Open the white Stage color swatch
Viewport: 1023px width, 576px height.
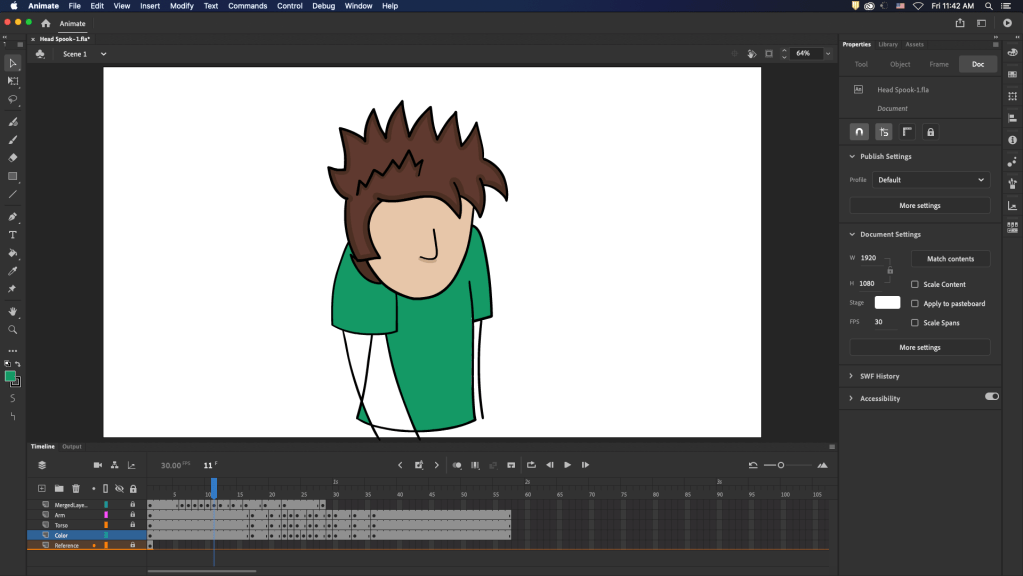point(887,302)
